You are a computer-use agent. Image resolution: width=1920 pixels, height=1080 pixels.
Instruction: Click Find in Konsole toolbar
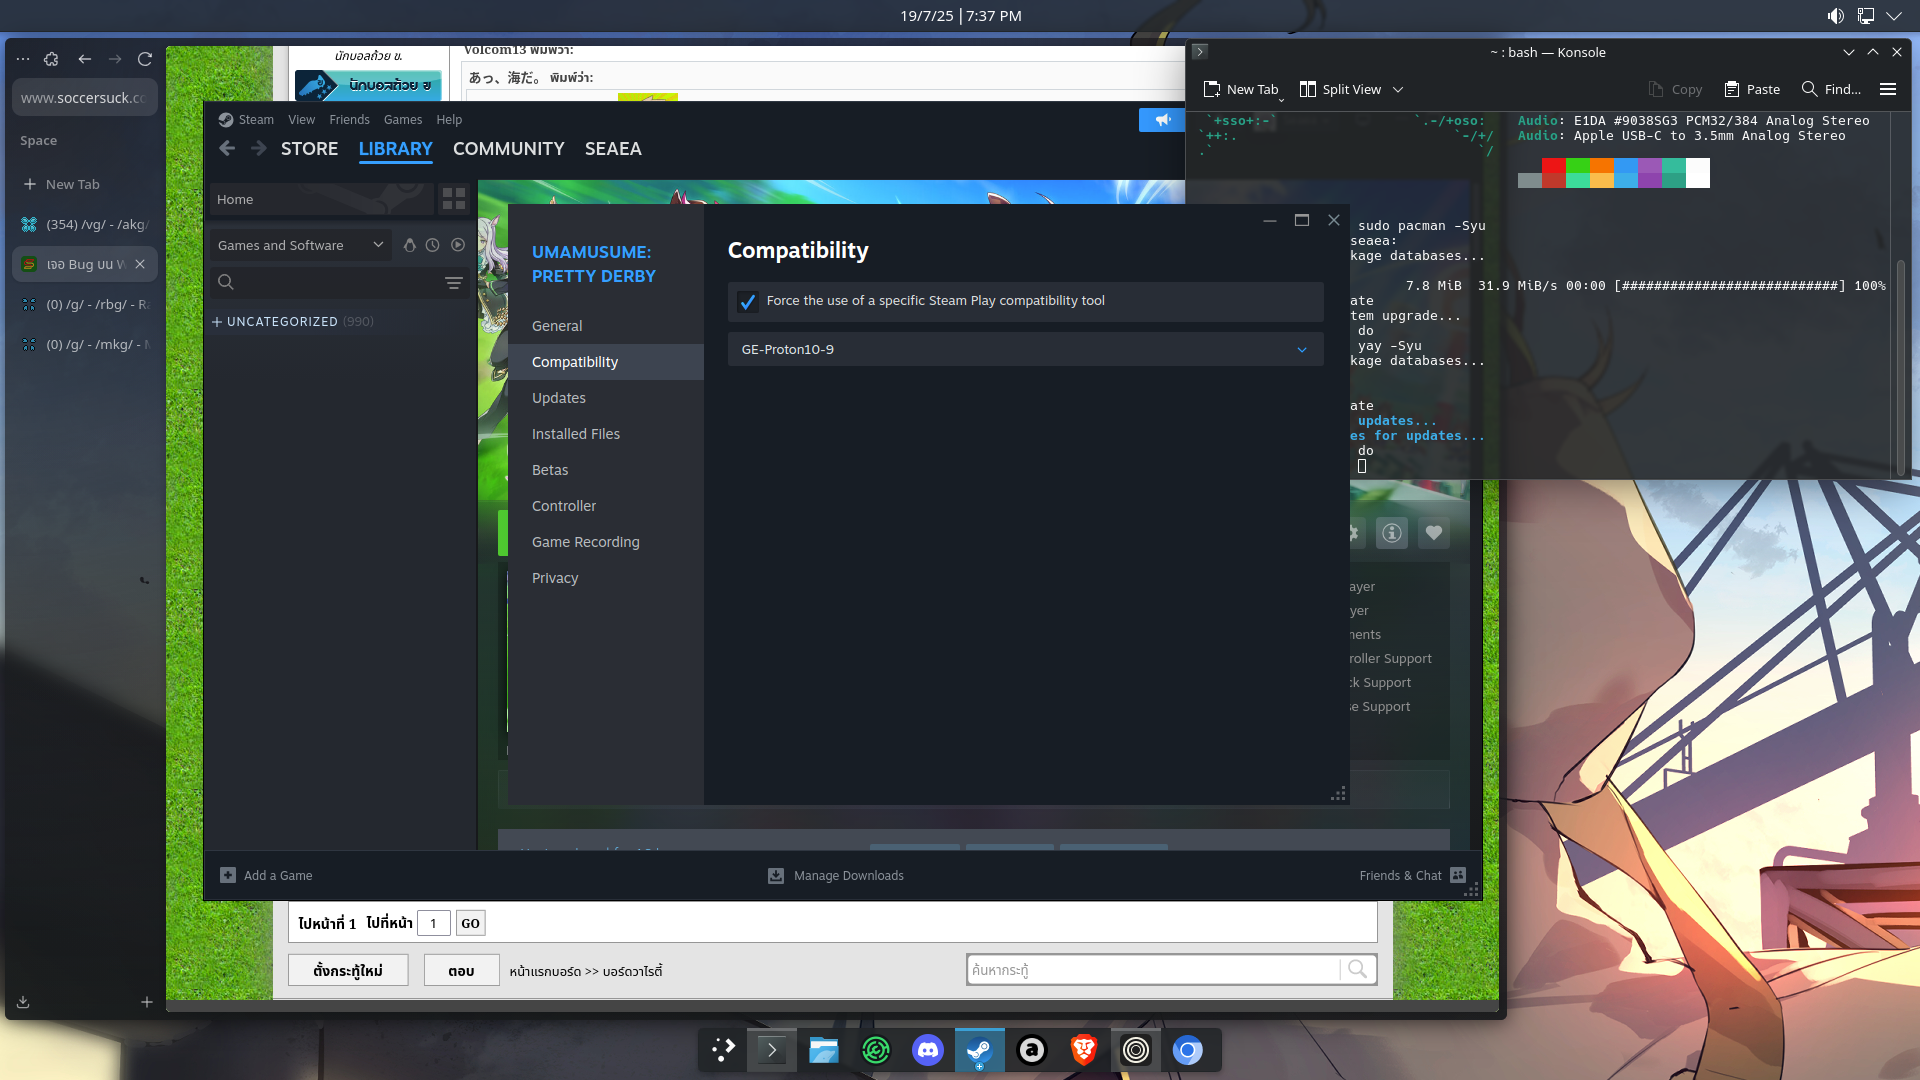coord(1831,89)
